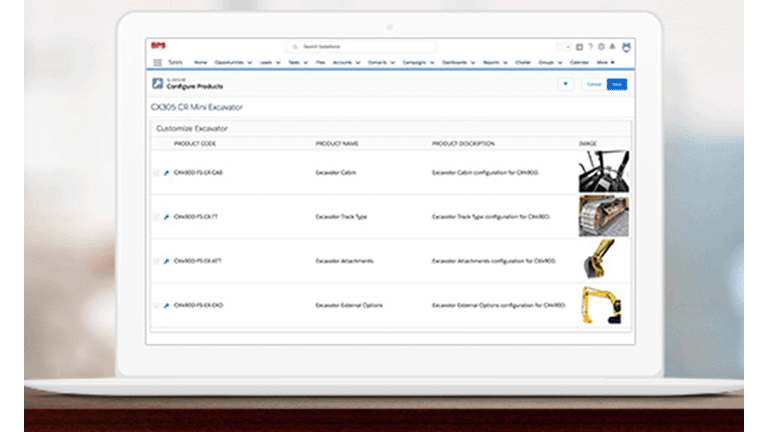Open the user avatar profile icon
768x432 pixels.
click(x=626, y=46)
